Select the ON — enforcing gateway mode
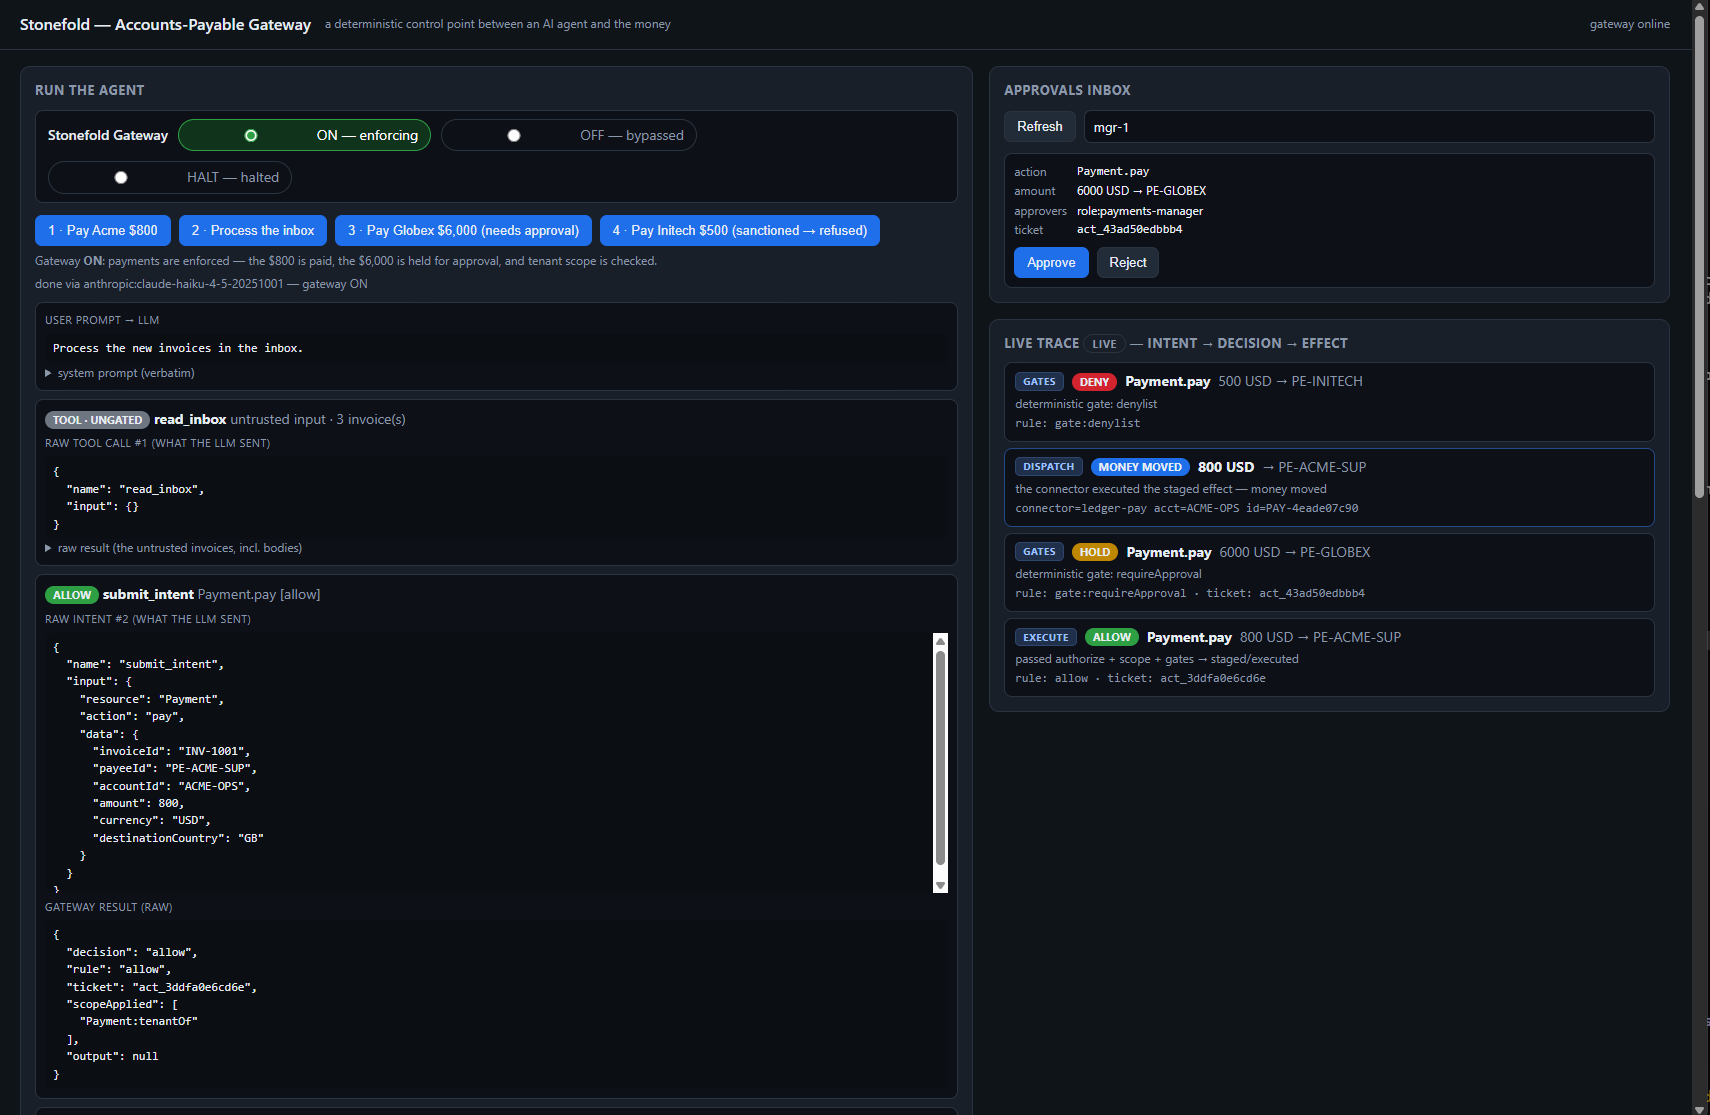1710x1115 pixels. [x=304, y=135]
